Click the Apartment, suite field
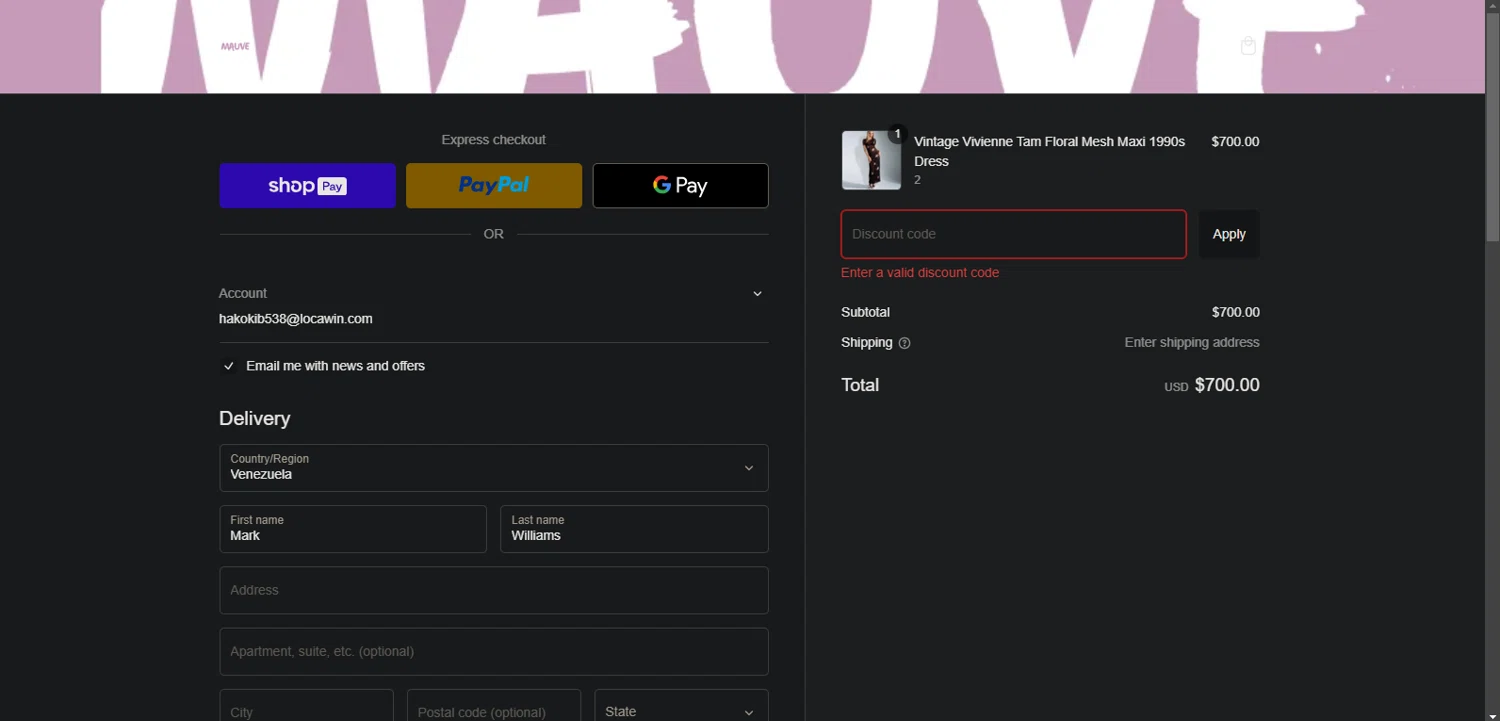The width and height of the screenshot is (1500, 721). pos(494,652)
